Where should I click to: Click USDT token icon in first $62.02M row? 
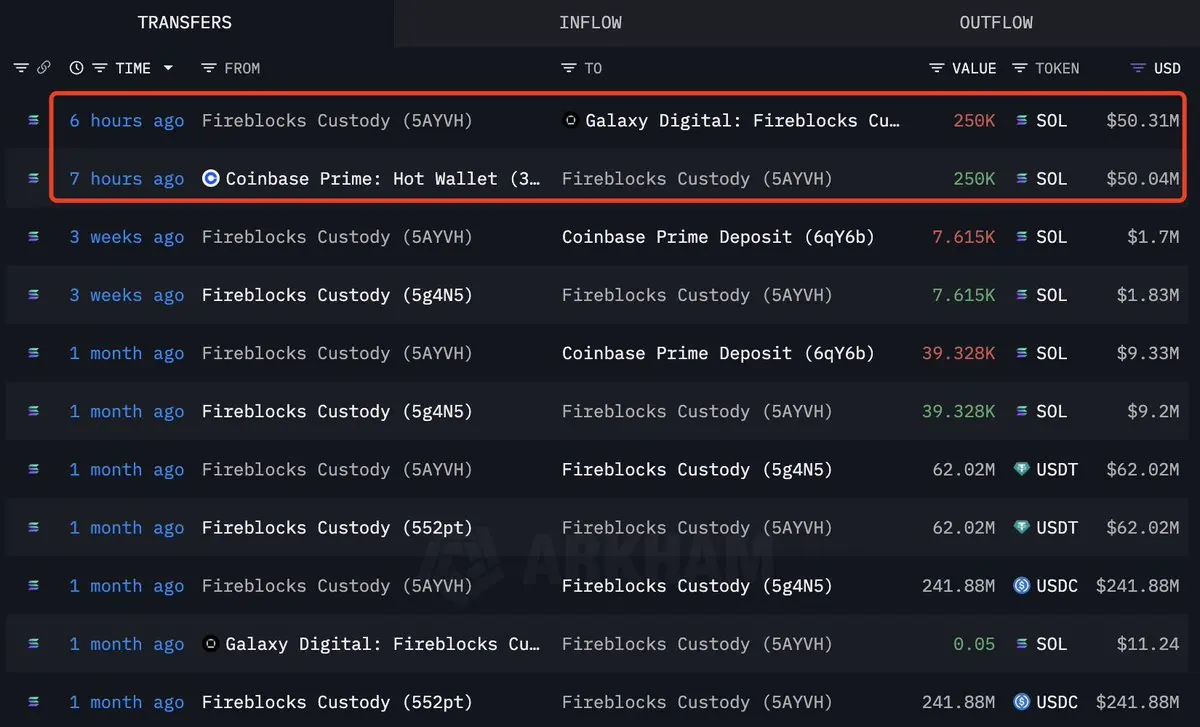(1021, 469)
